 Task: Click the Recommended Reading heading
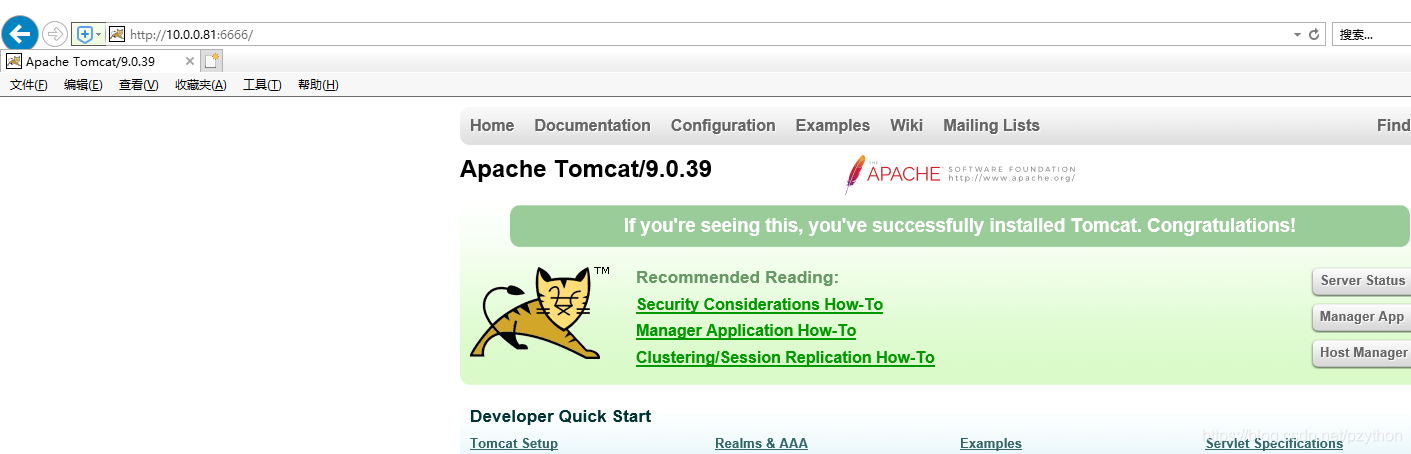pos(737,277)
